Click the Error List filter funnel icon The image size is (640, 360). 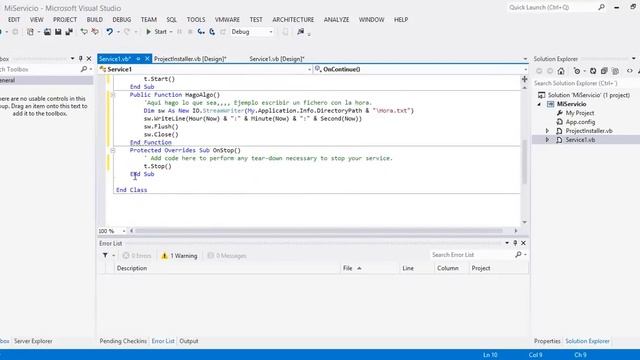(105, 256)
